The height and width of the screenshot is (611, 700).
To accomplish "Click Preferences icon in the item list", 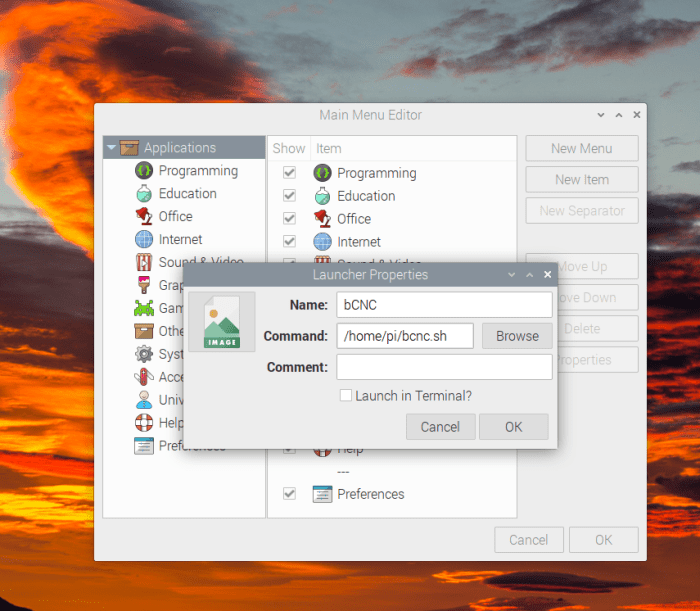I will (322, 494).
